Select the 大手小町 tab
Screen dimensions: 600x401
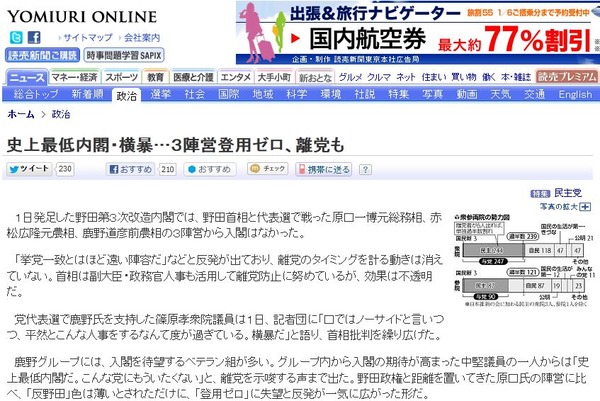point(274,77)
